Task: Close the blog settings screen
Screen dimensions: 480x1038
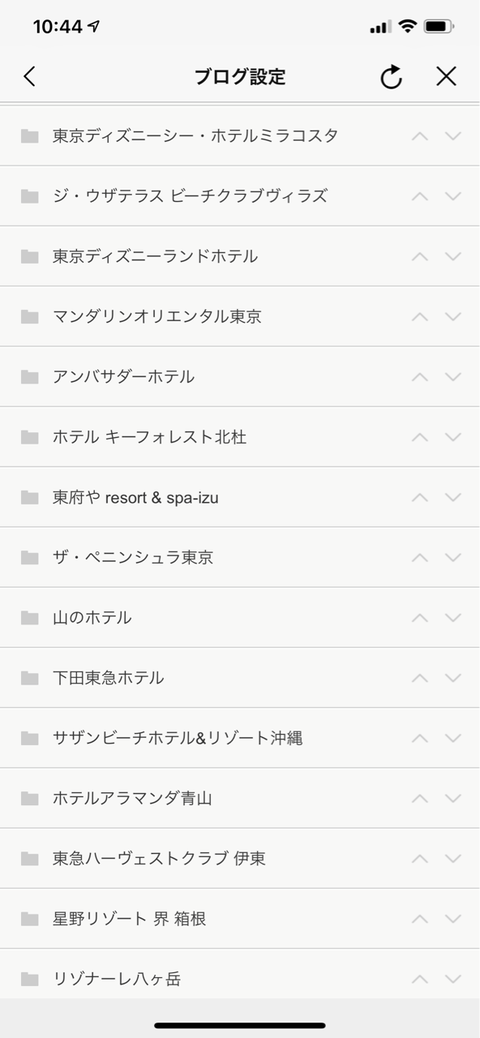Action: pos(446,77)
